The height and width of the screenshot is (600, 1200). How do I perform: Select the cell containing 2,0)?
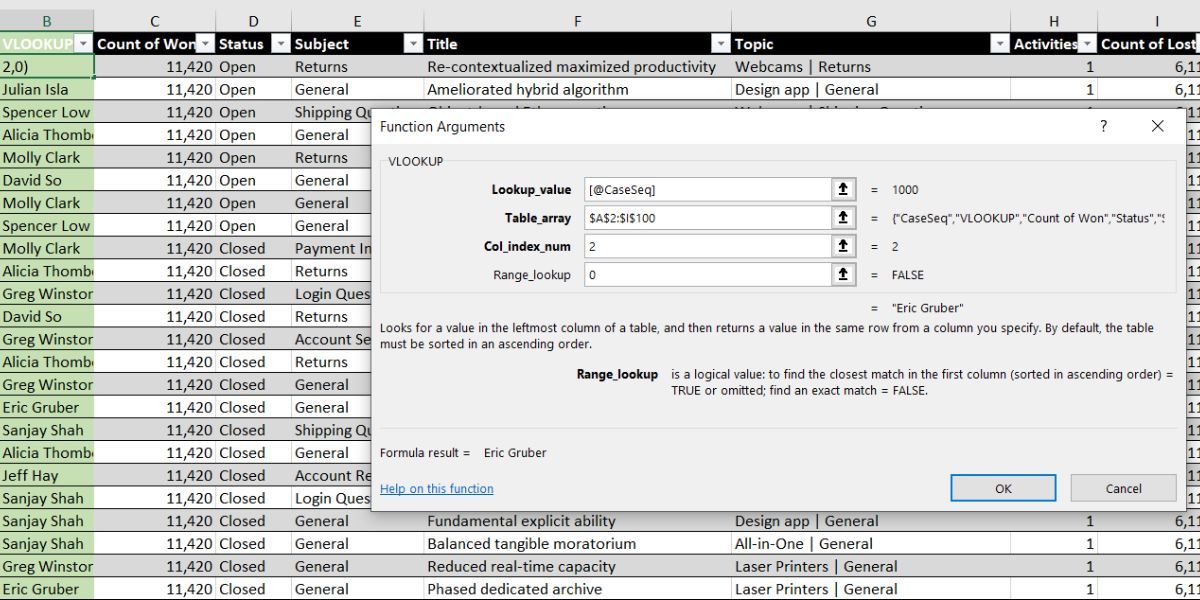47,66
